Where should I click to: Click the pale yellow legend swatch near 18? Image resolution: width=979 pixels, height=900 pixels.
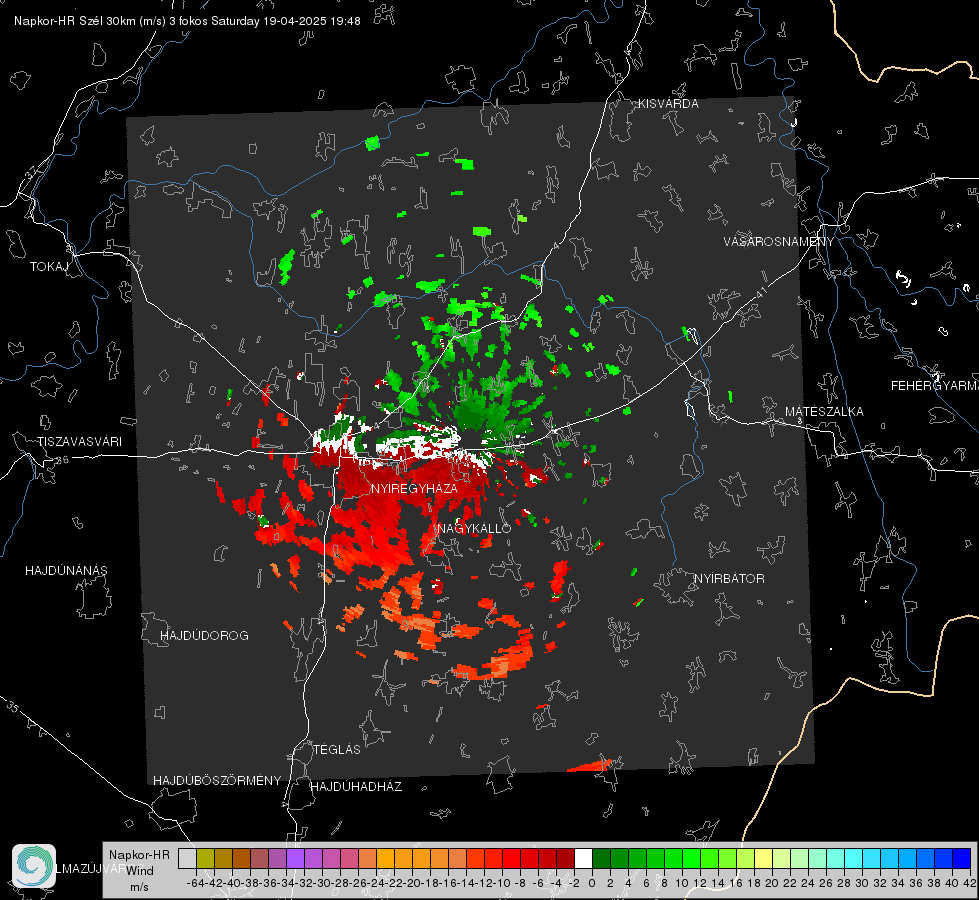click(763, 858)
